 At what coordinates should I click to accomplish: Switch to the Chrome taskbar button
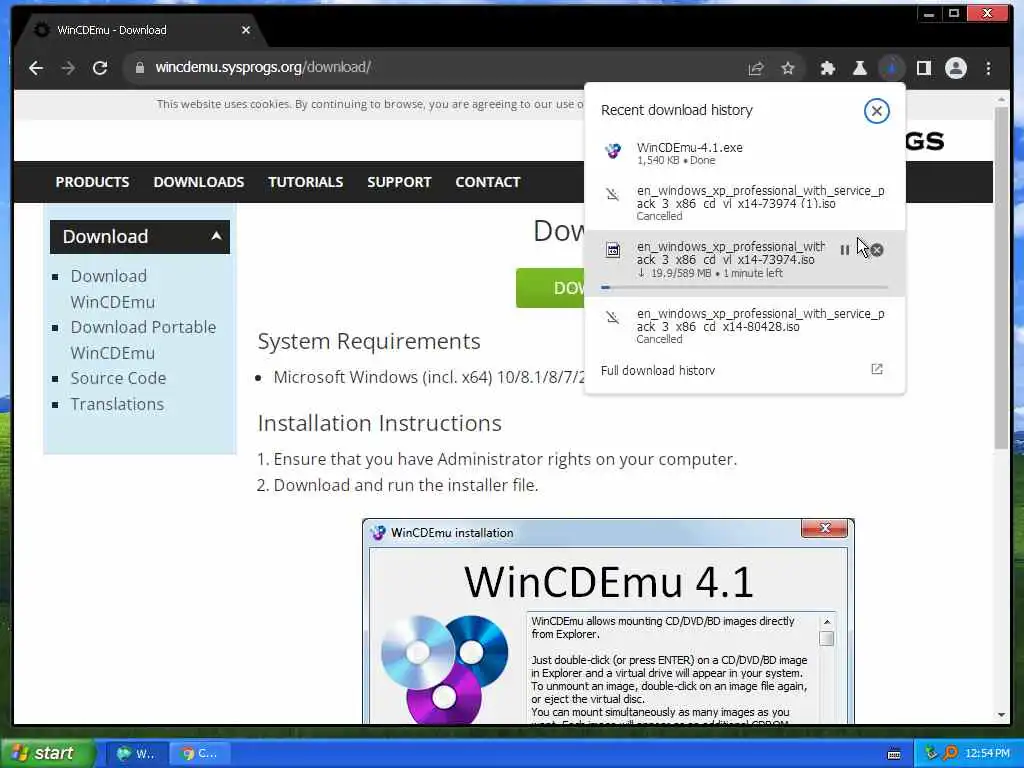[199, 754]
